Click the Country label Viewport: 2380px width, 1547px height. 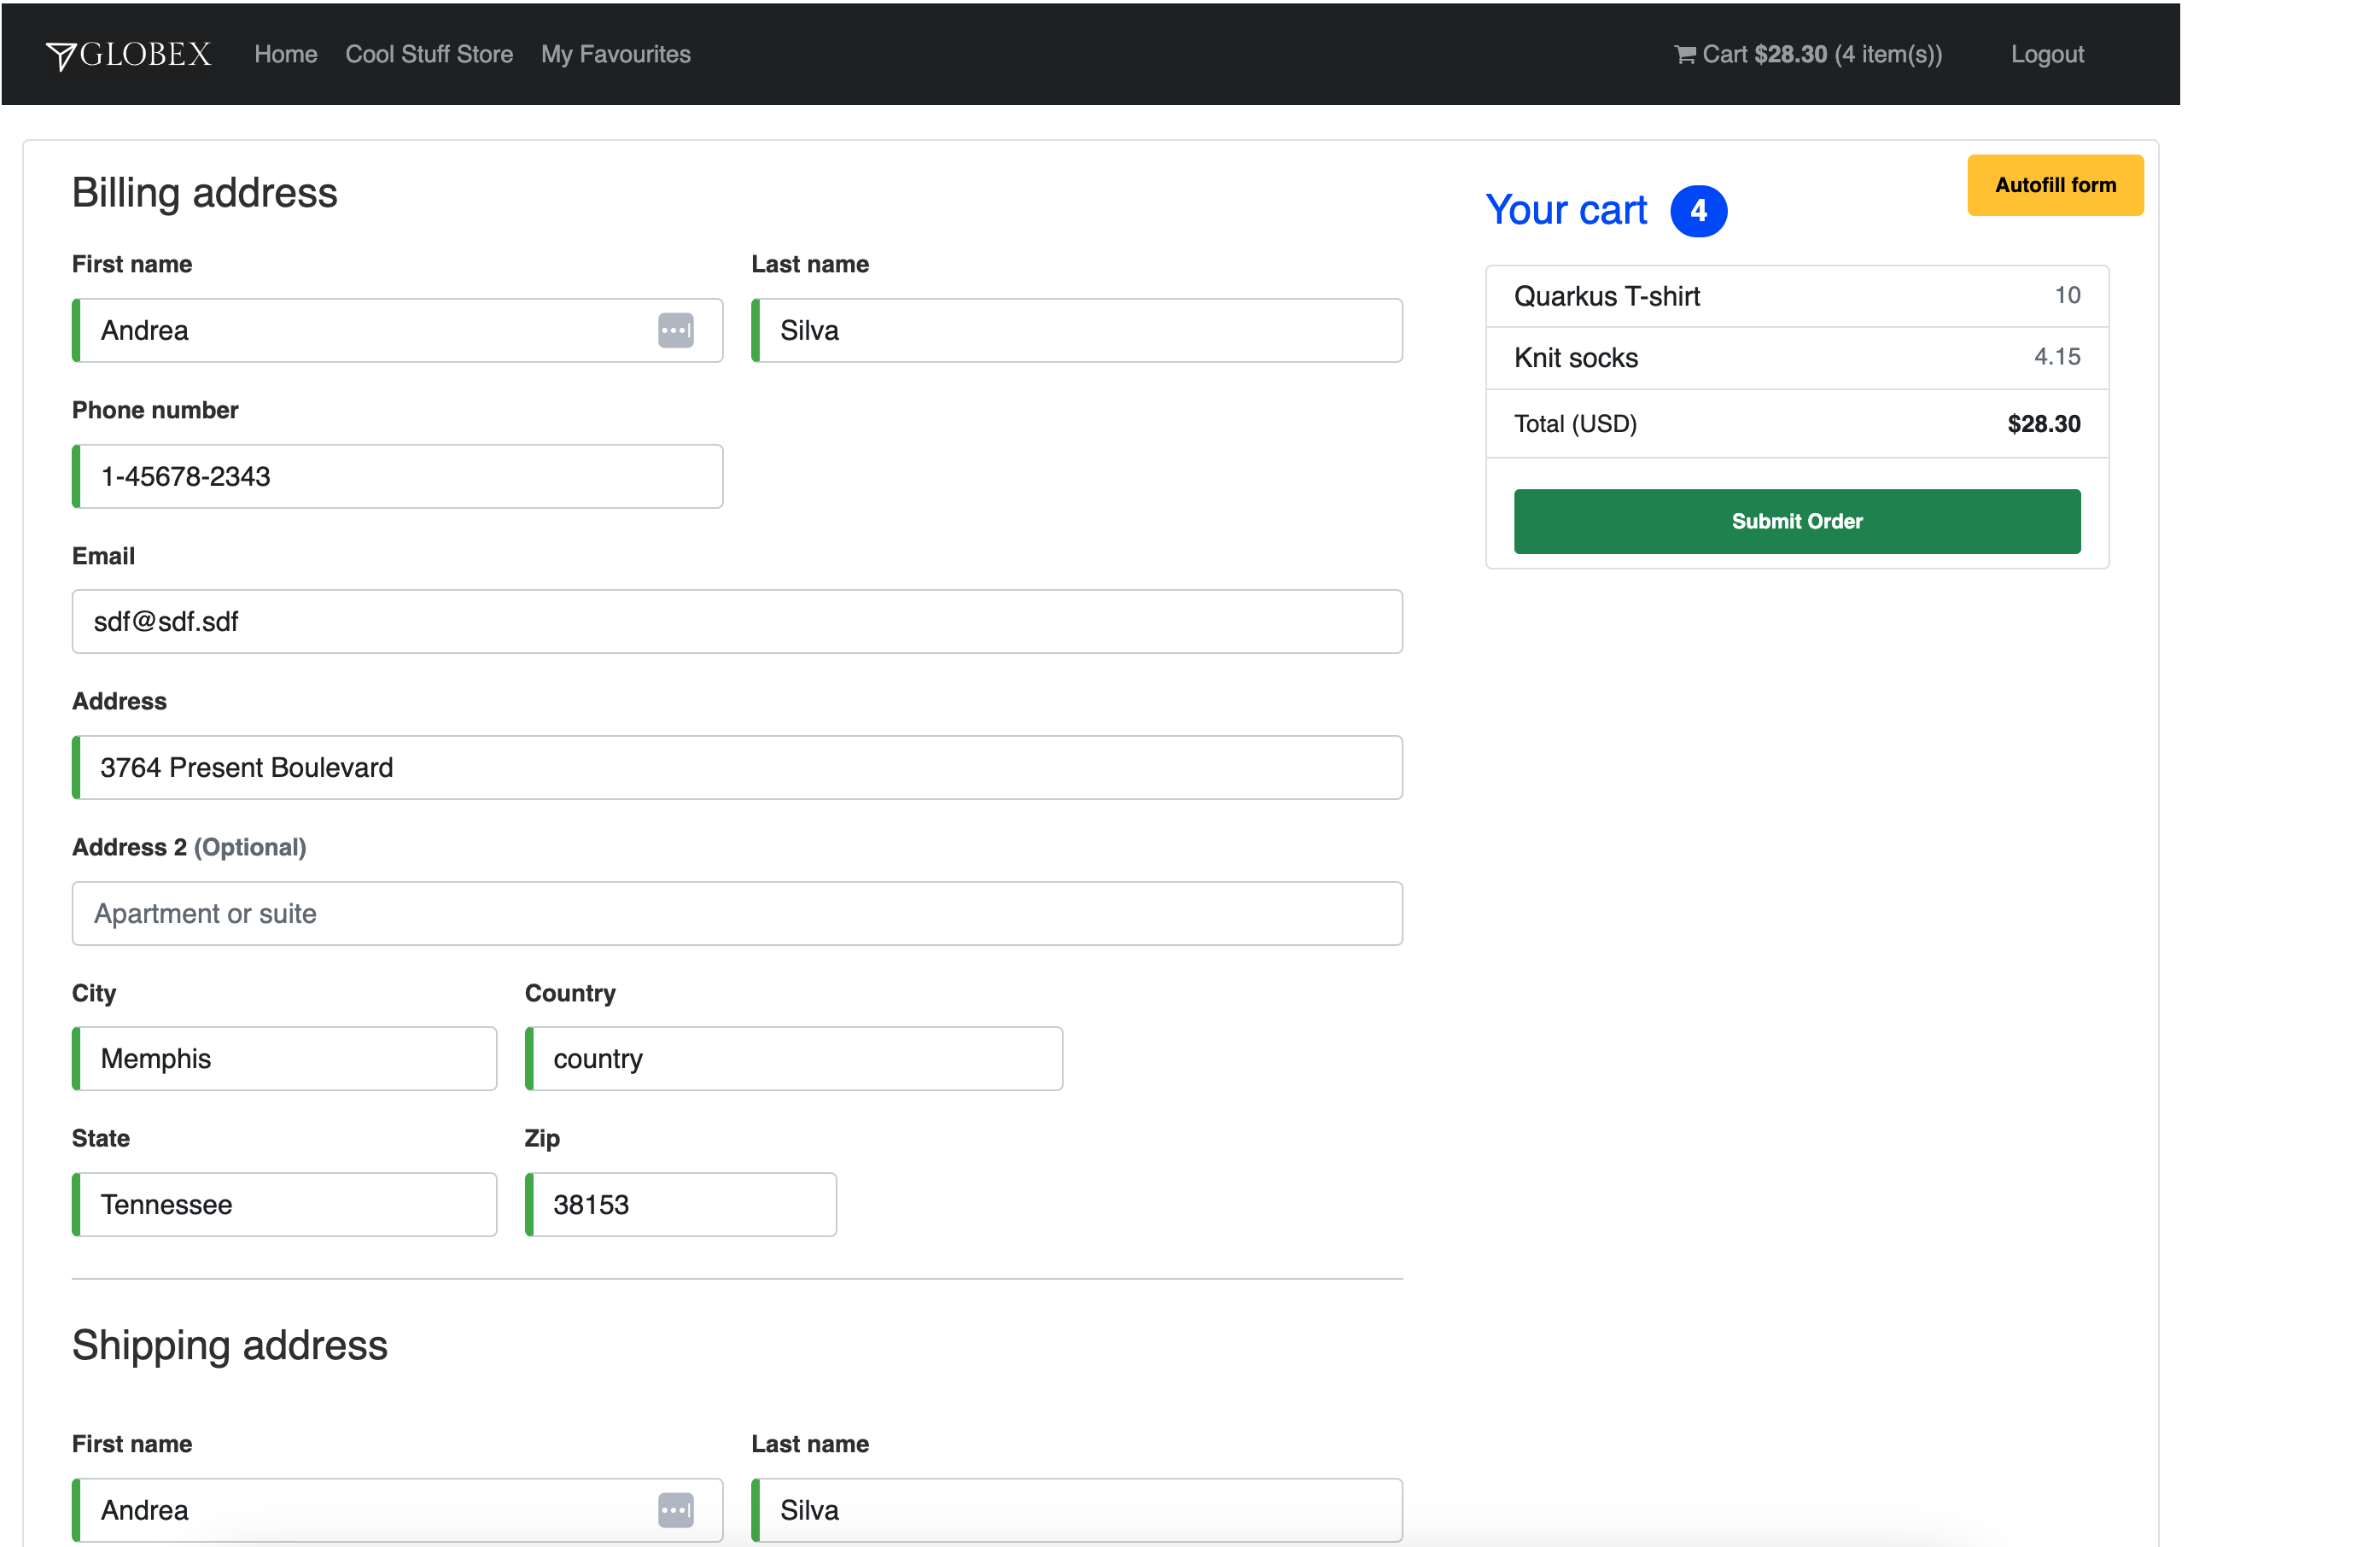pos(570,994)
